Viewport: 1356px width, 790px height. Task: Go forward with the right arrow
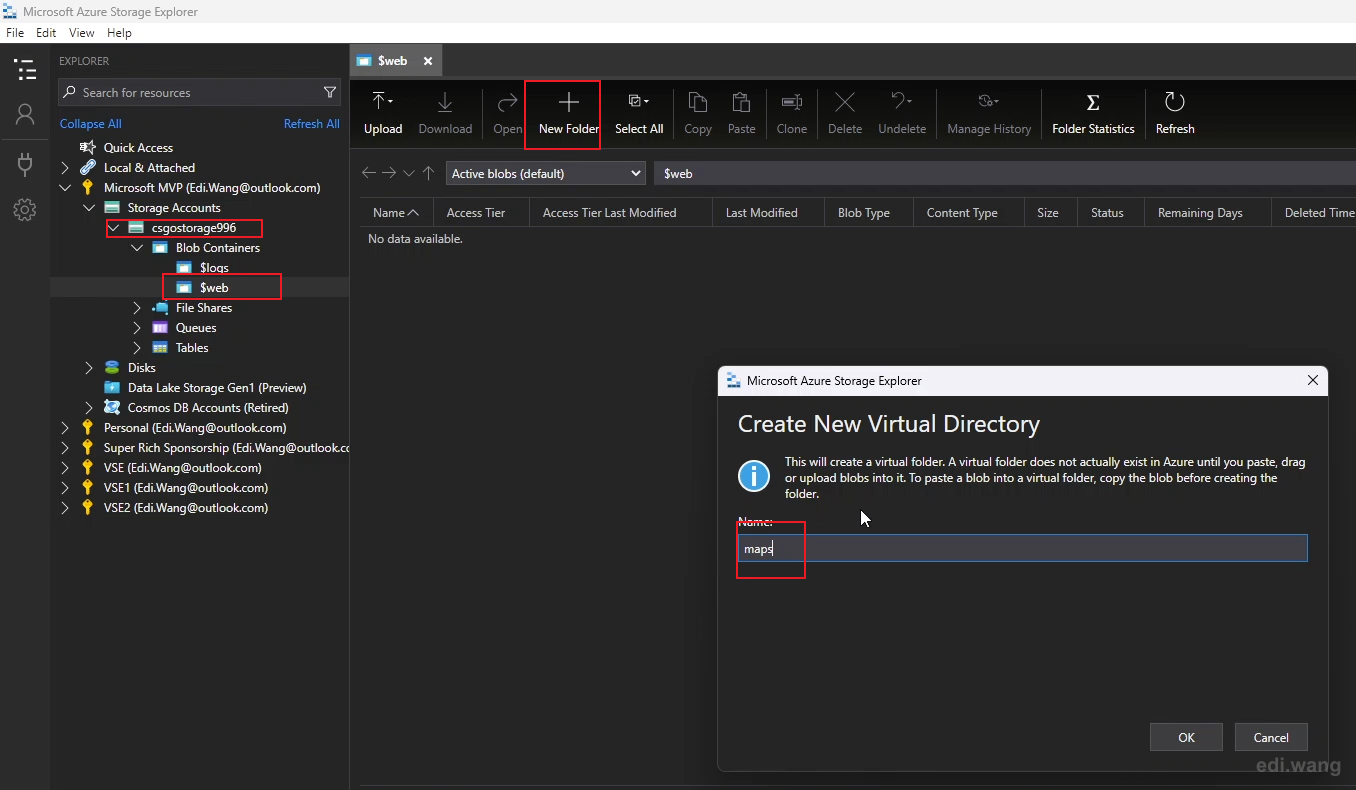tap(389, 173)
